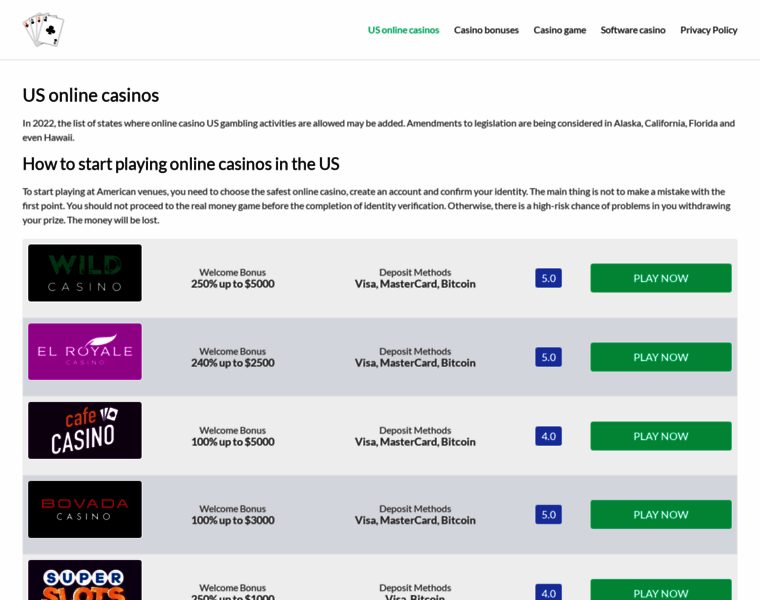The width and height of the screenshot is (760, 600).
Task: Click El Royale's 240% welcome bonus text
Action: tap(232, 363)
